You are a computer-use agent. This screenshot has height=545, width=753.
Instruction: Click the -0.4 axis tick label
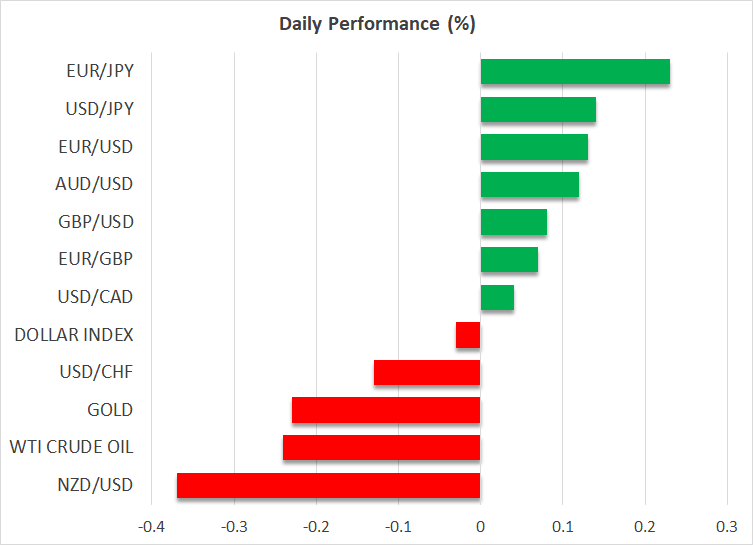(x=151, y=526)
